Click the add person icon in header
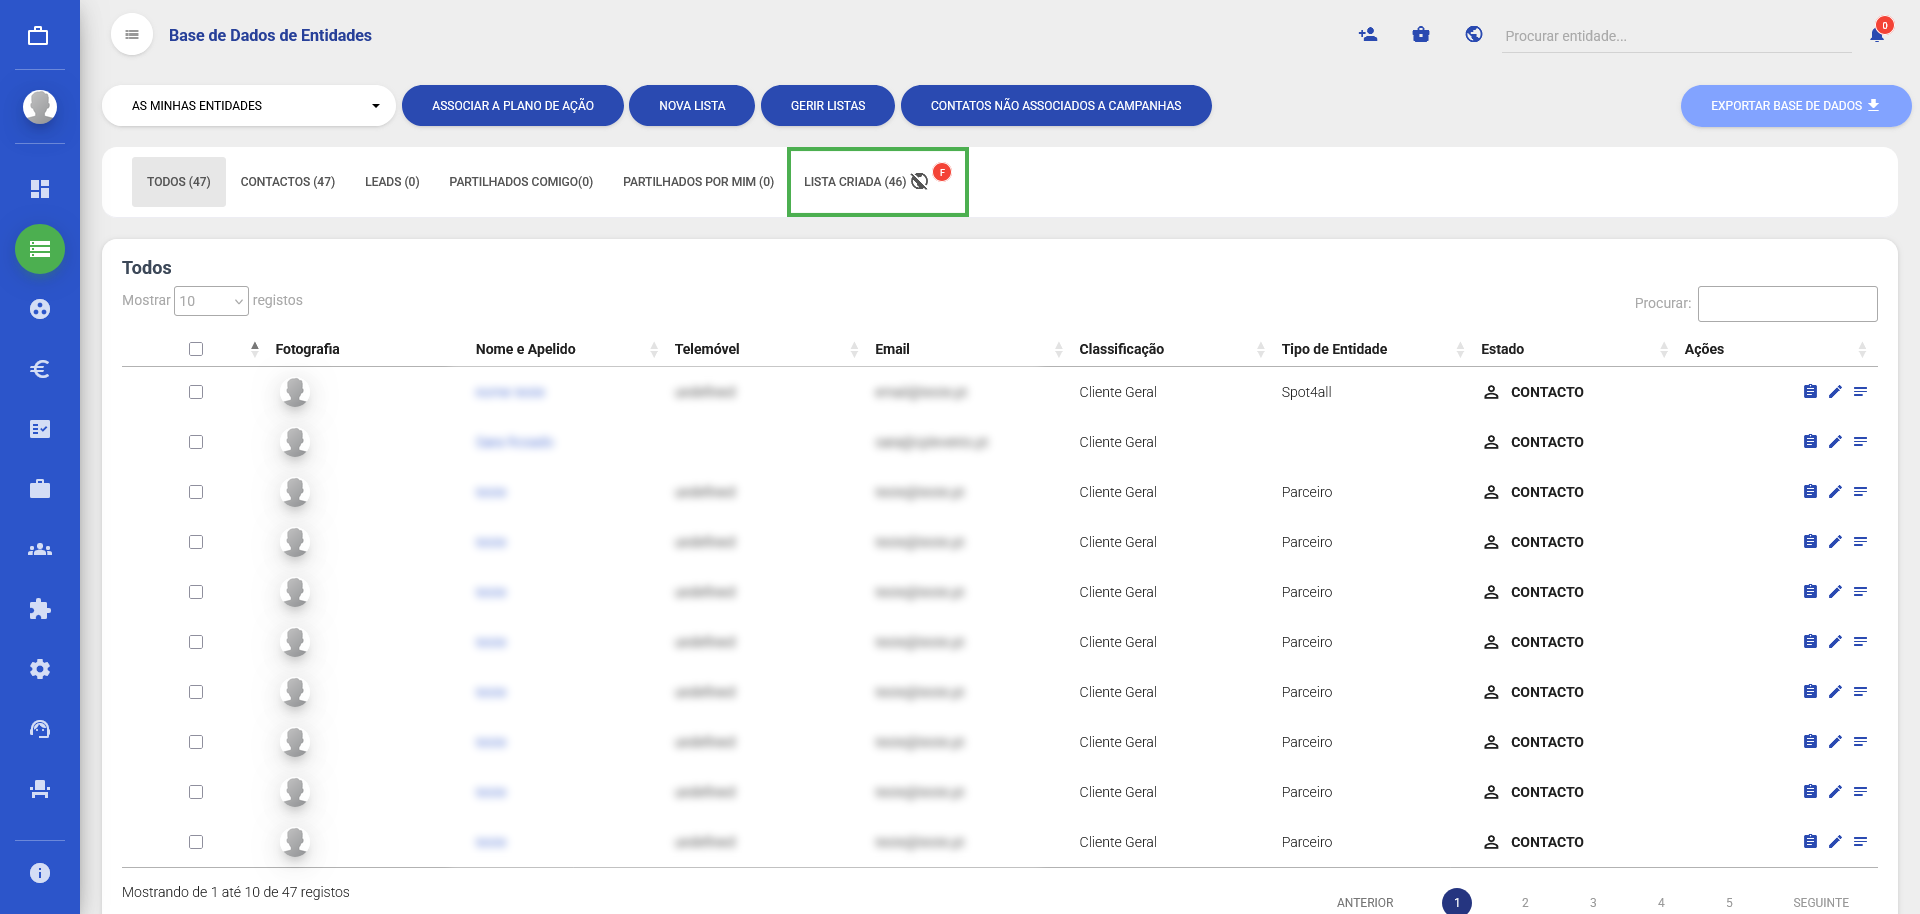This screenshot has height=914, width=1920. pyautogui.click(x=1368, y=35)
